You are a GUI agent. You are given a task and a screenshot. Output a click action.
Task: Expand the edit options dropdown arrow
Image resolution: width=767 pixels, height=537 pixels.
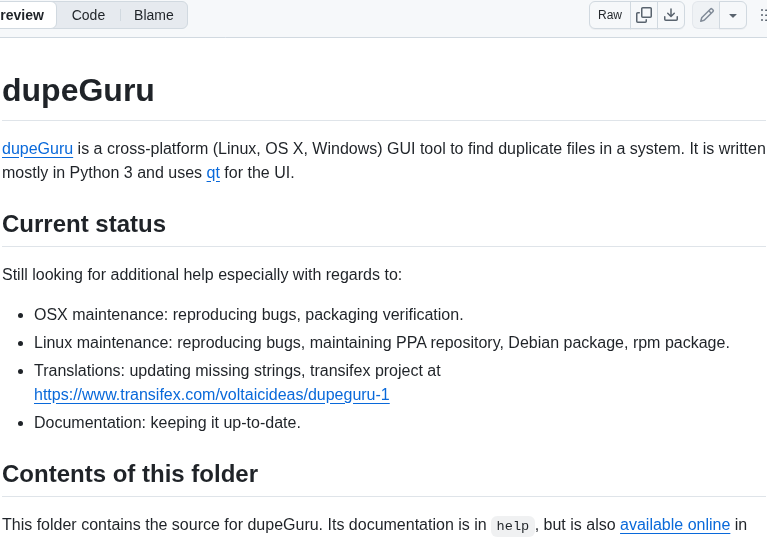point(733,15)
